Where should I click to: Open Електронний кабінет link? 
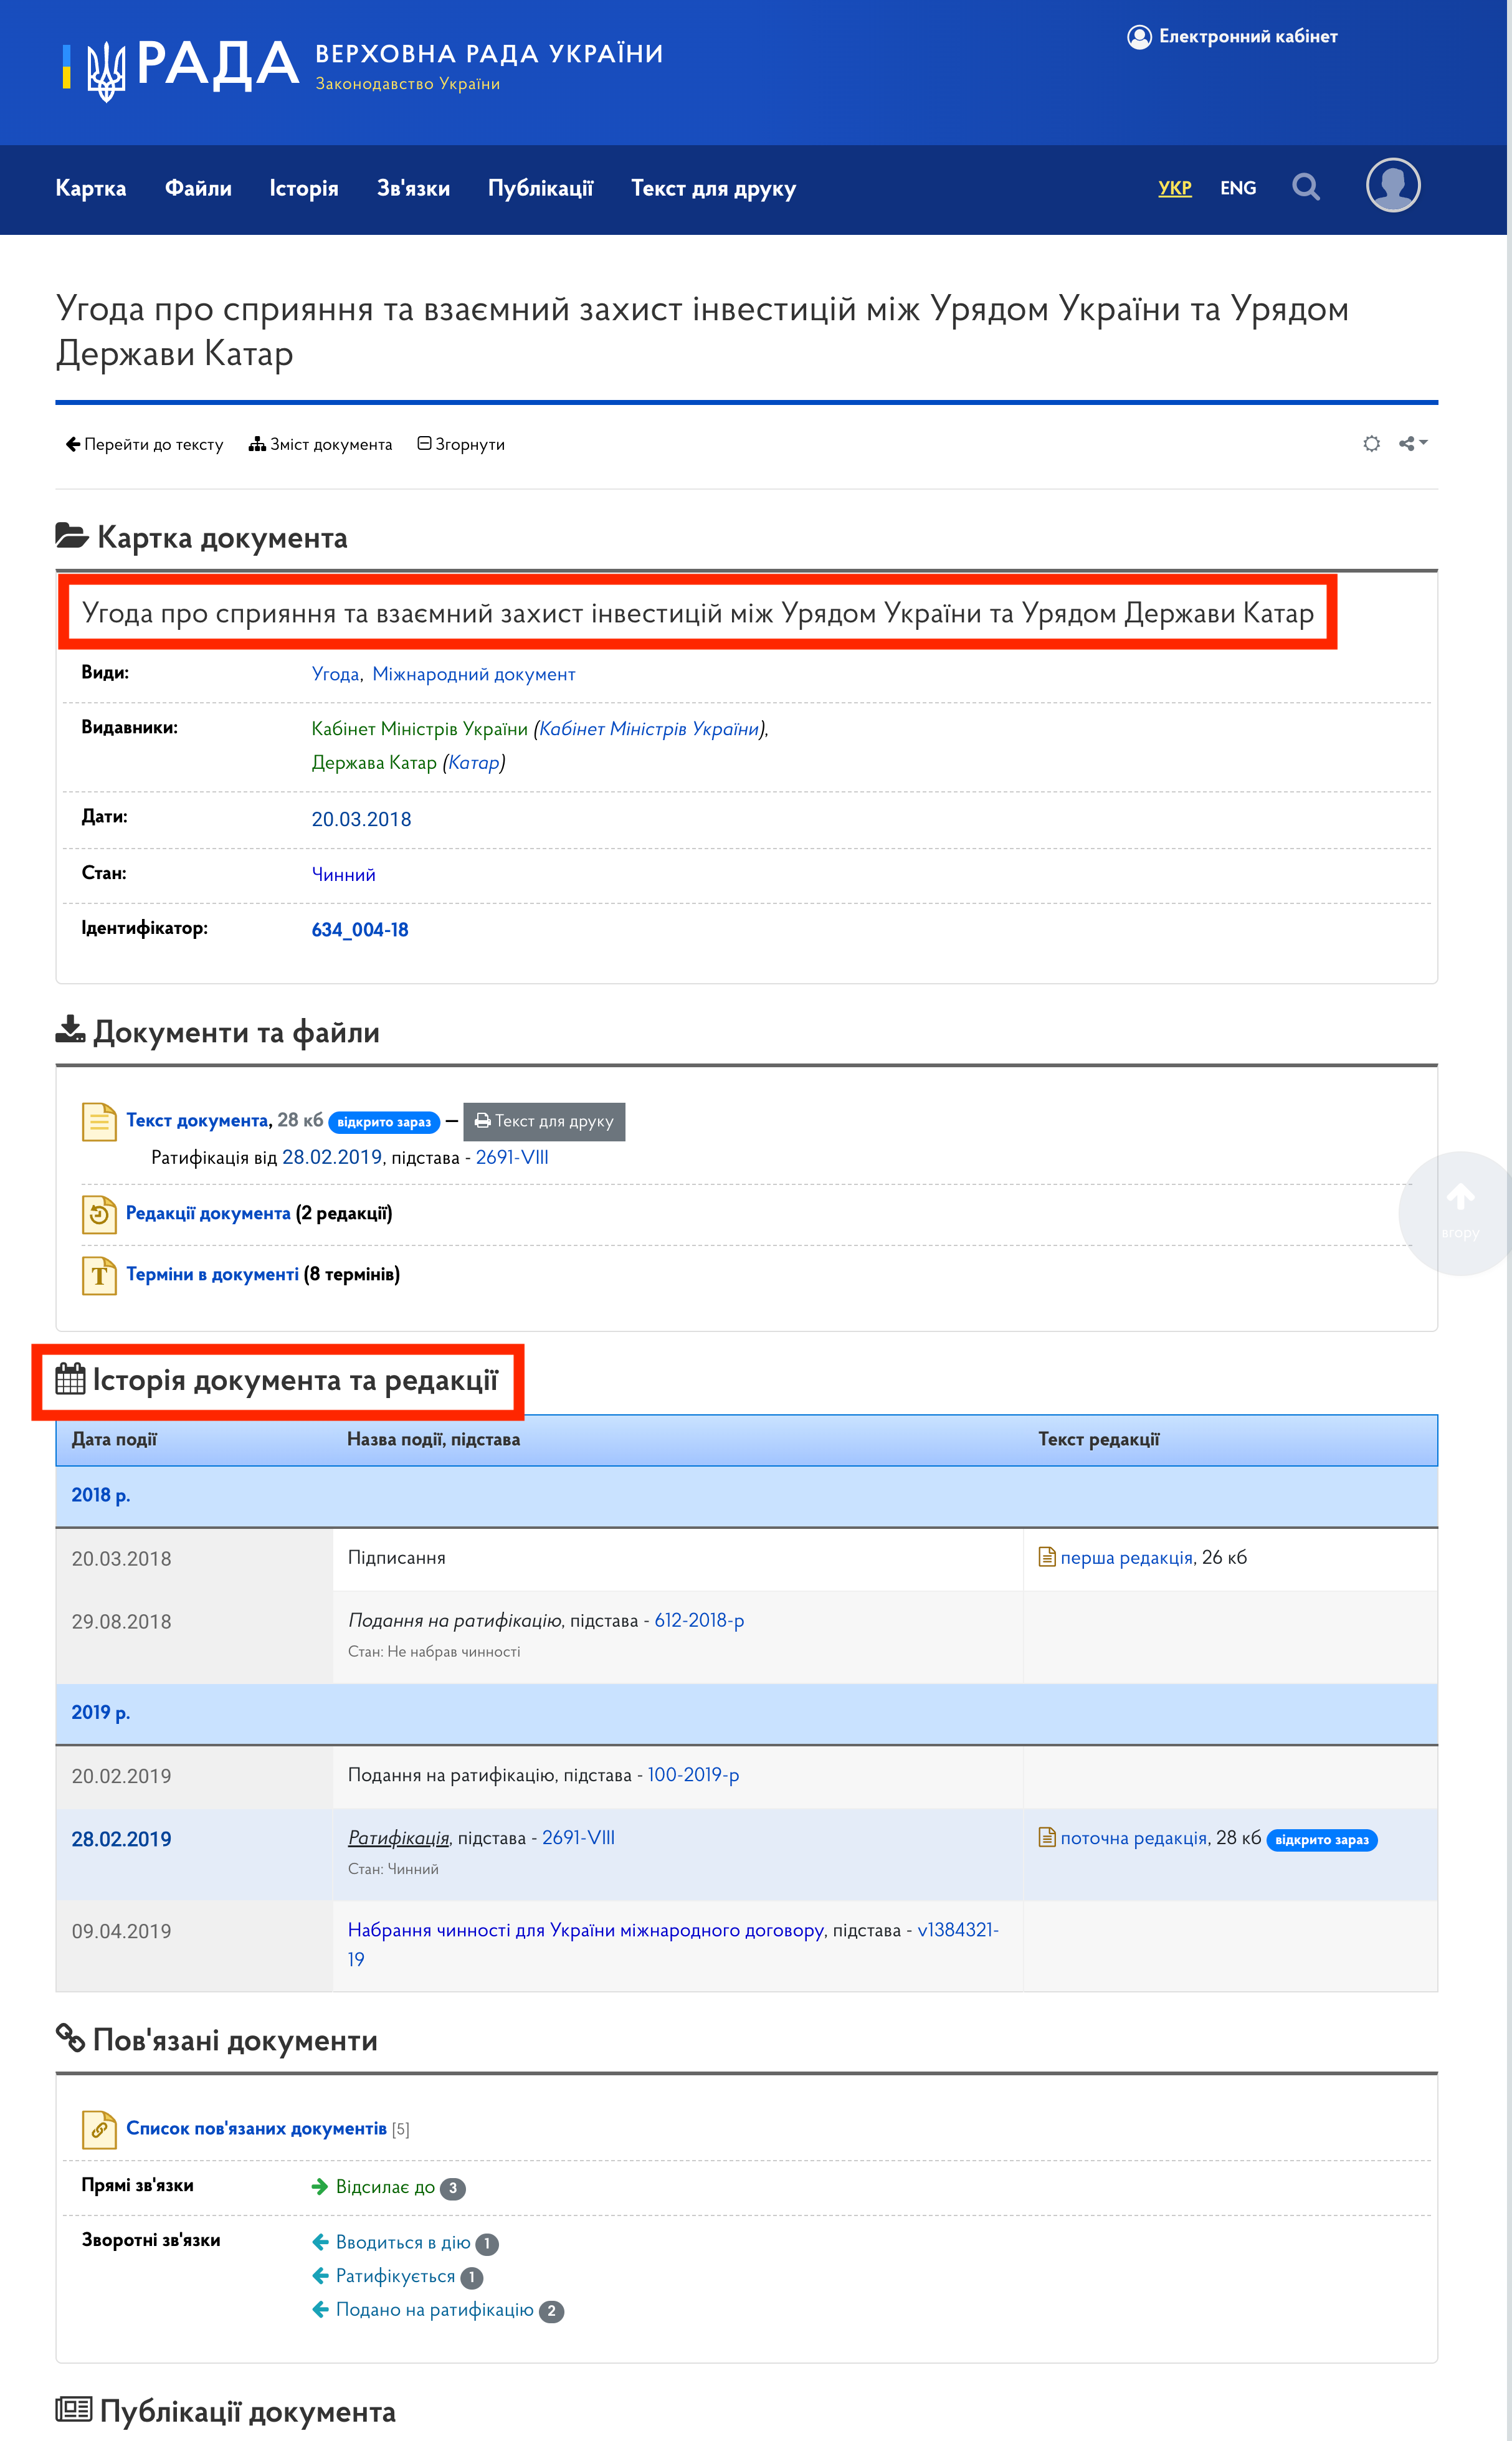(x=1232, y=37)
